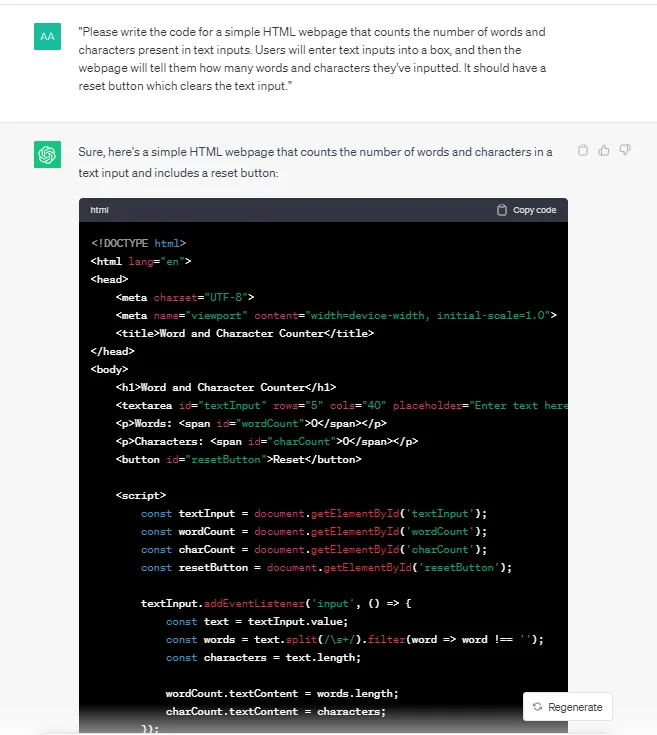This screenshot has width=657, height=735.
Task: Click the user avatar labeled AA
Action: 47,36
